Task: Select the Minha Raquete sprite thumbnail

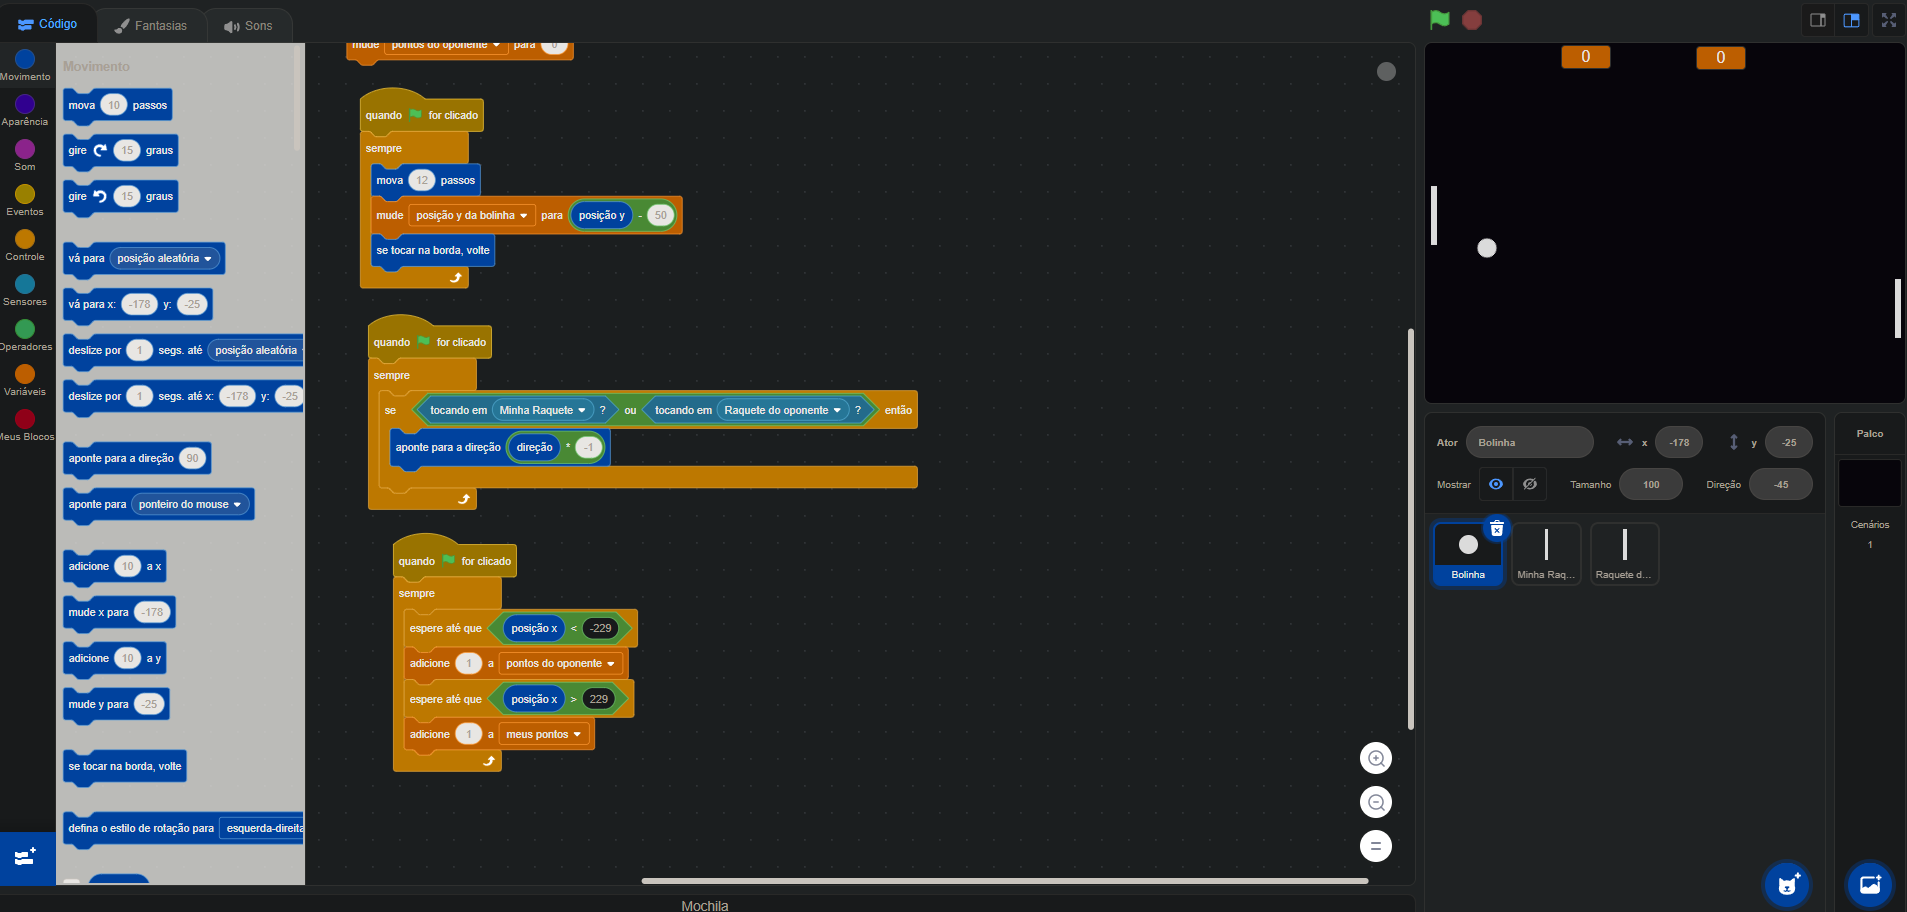Action: pyautogui.click(x=1546, y=553)
